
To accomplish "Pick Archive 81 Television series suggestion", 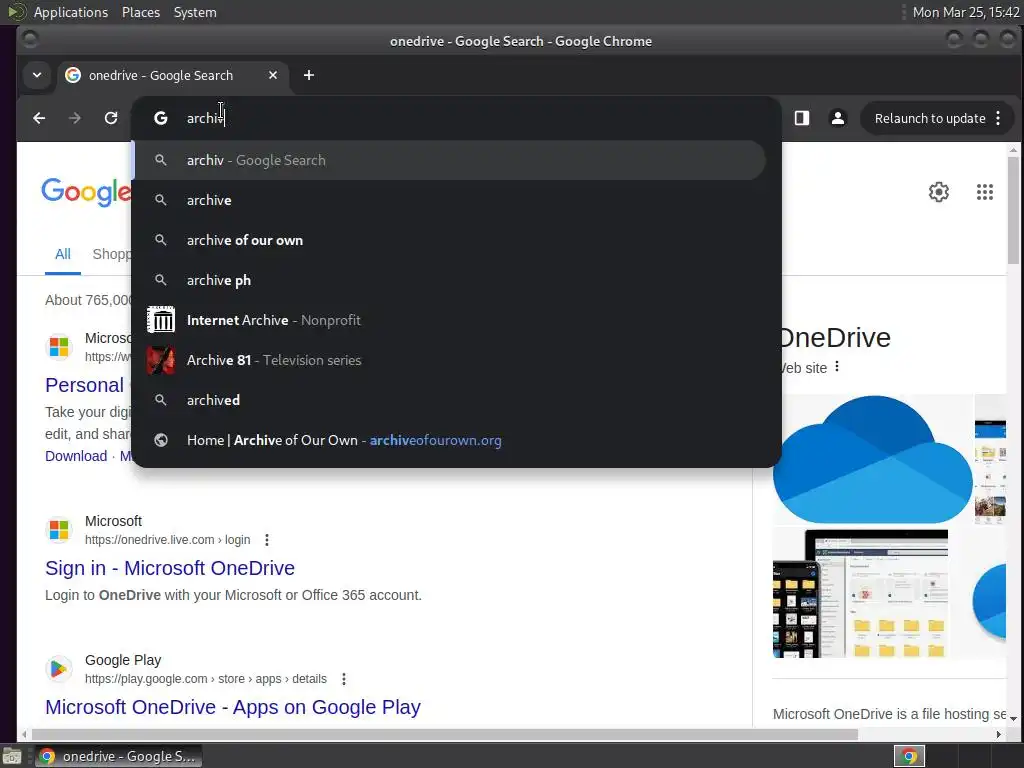I will pyautogui.click(x=449, y=360).
